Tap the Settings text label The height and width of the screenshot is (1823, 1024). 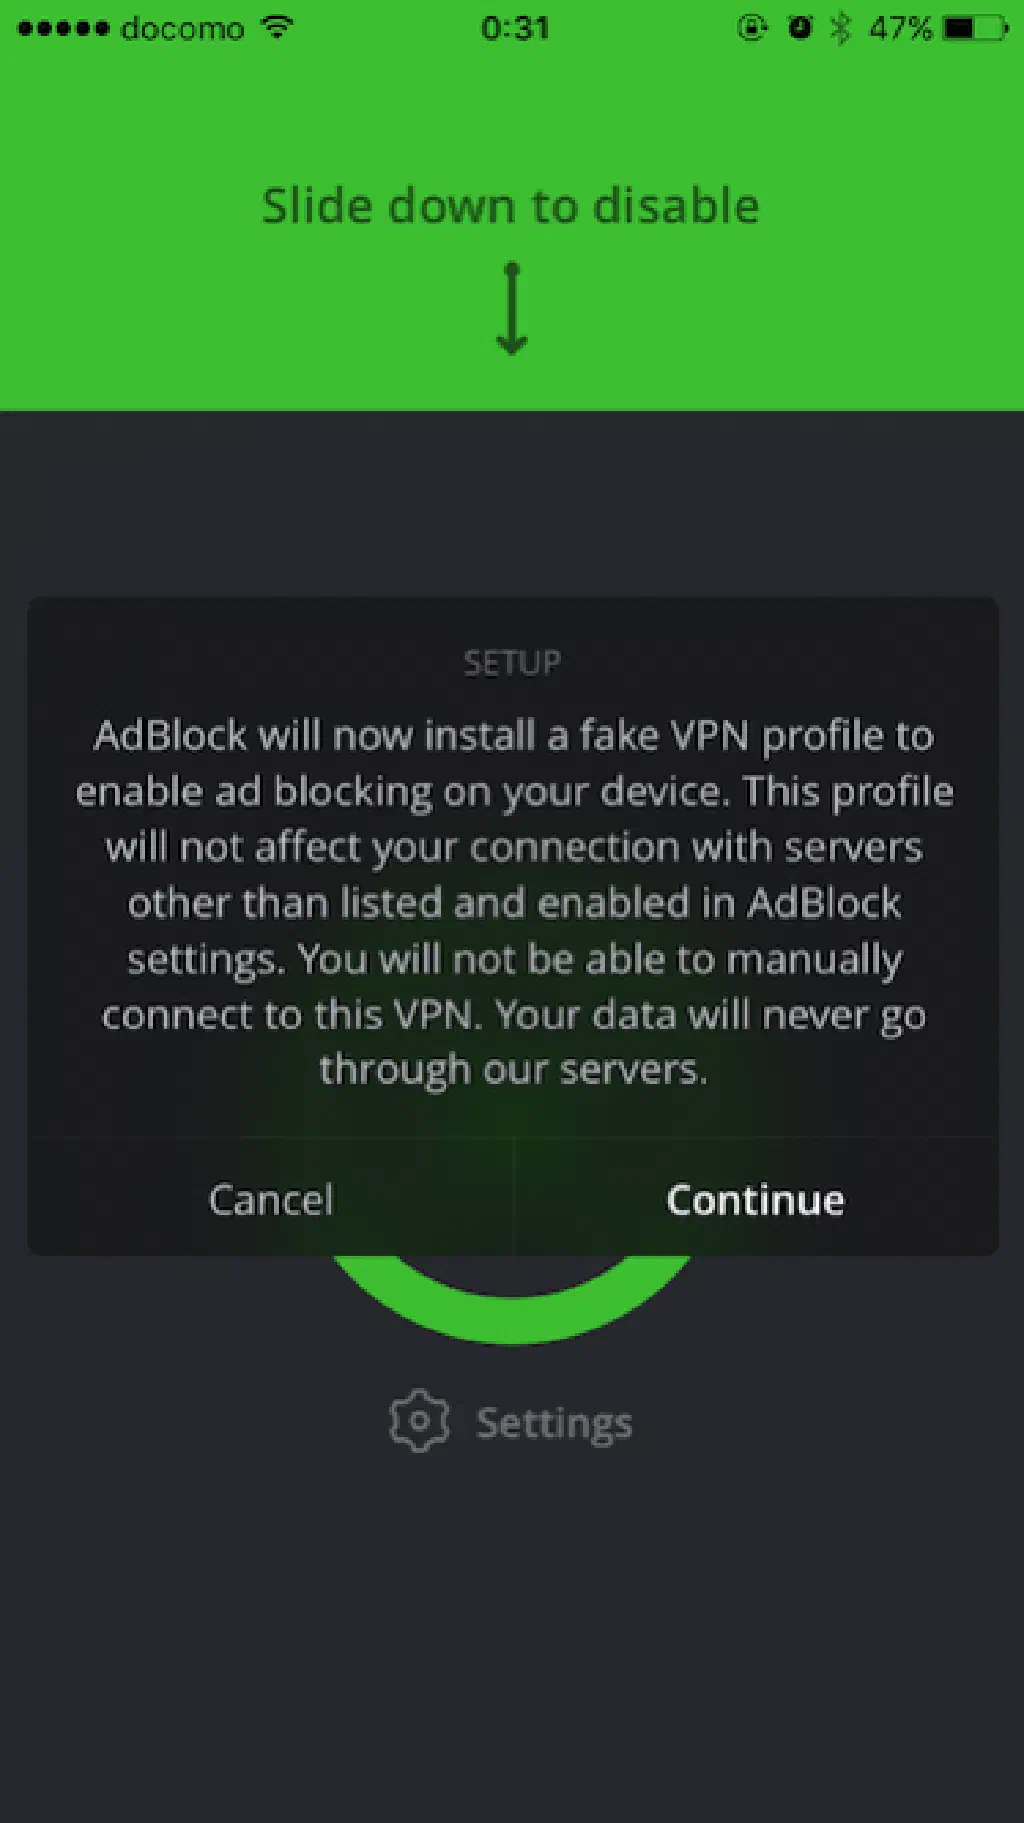(554, 1423)
